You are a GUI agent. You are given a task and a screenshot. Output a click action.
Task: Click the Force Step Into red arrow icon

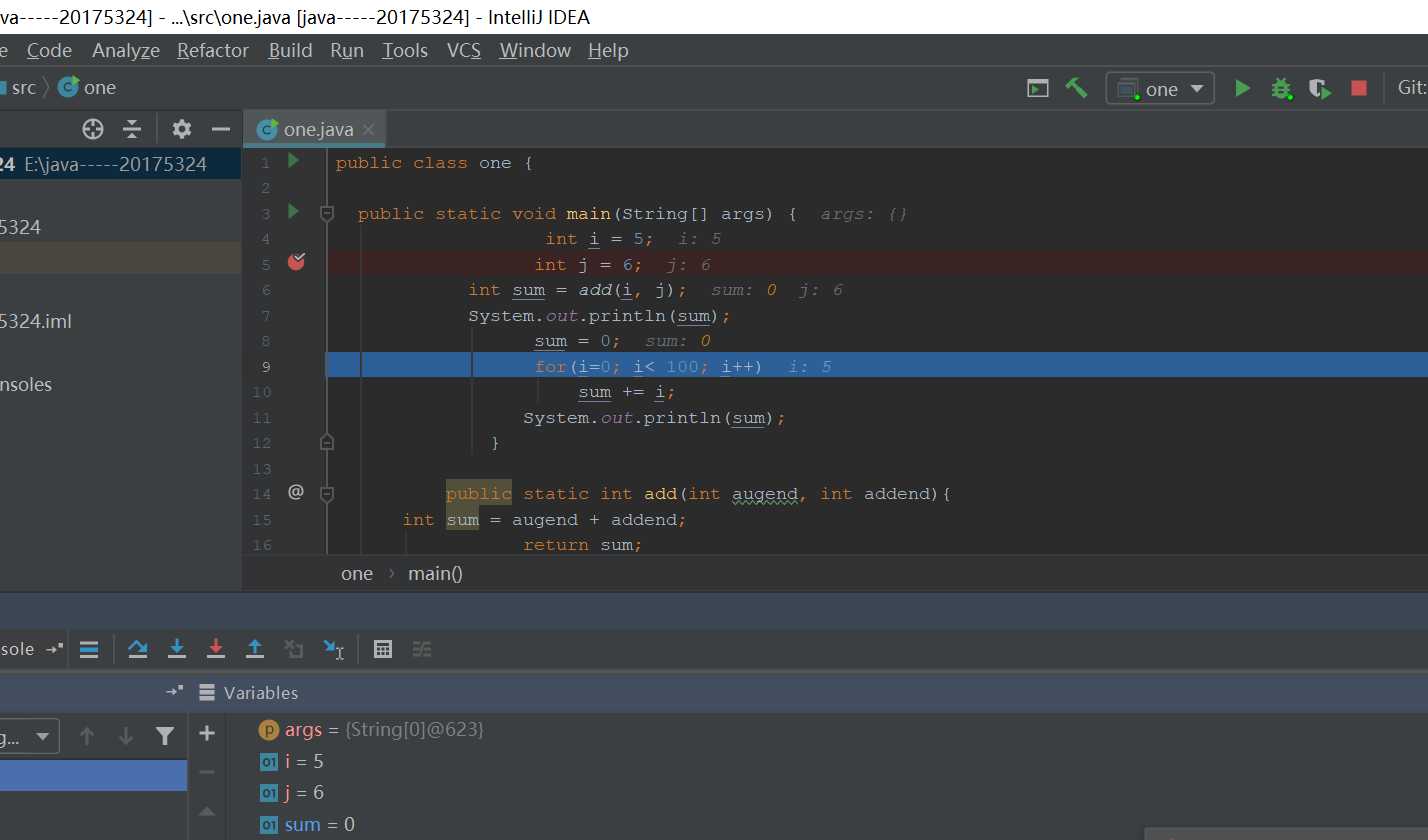[x=216, y=649]
